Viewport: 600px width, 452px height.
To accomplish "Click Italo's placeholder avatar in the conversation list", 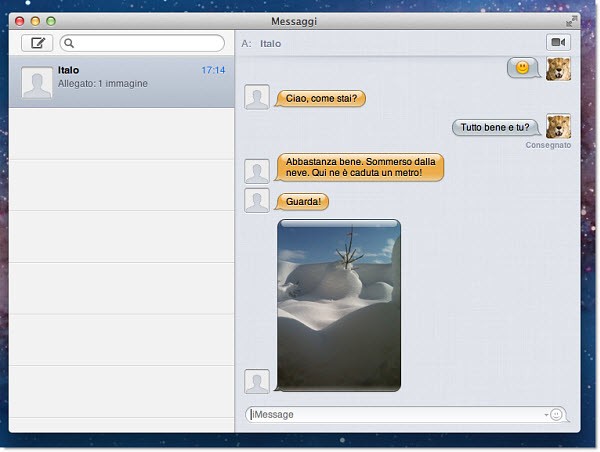I will [x=37, y=83].
